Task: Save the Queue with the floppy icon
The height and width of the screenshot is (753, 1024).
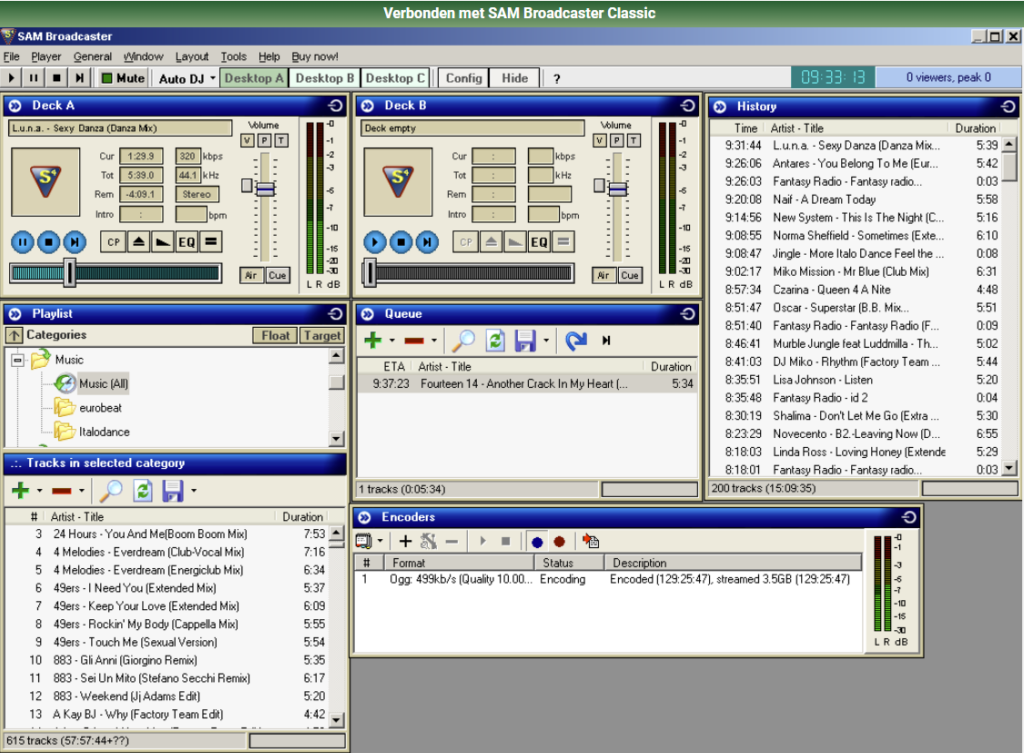Action: pyautogui.click(x=525, y=340)
